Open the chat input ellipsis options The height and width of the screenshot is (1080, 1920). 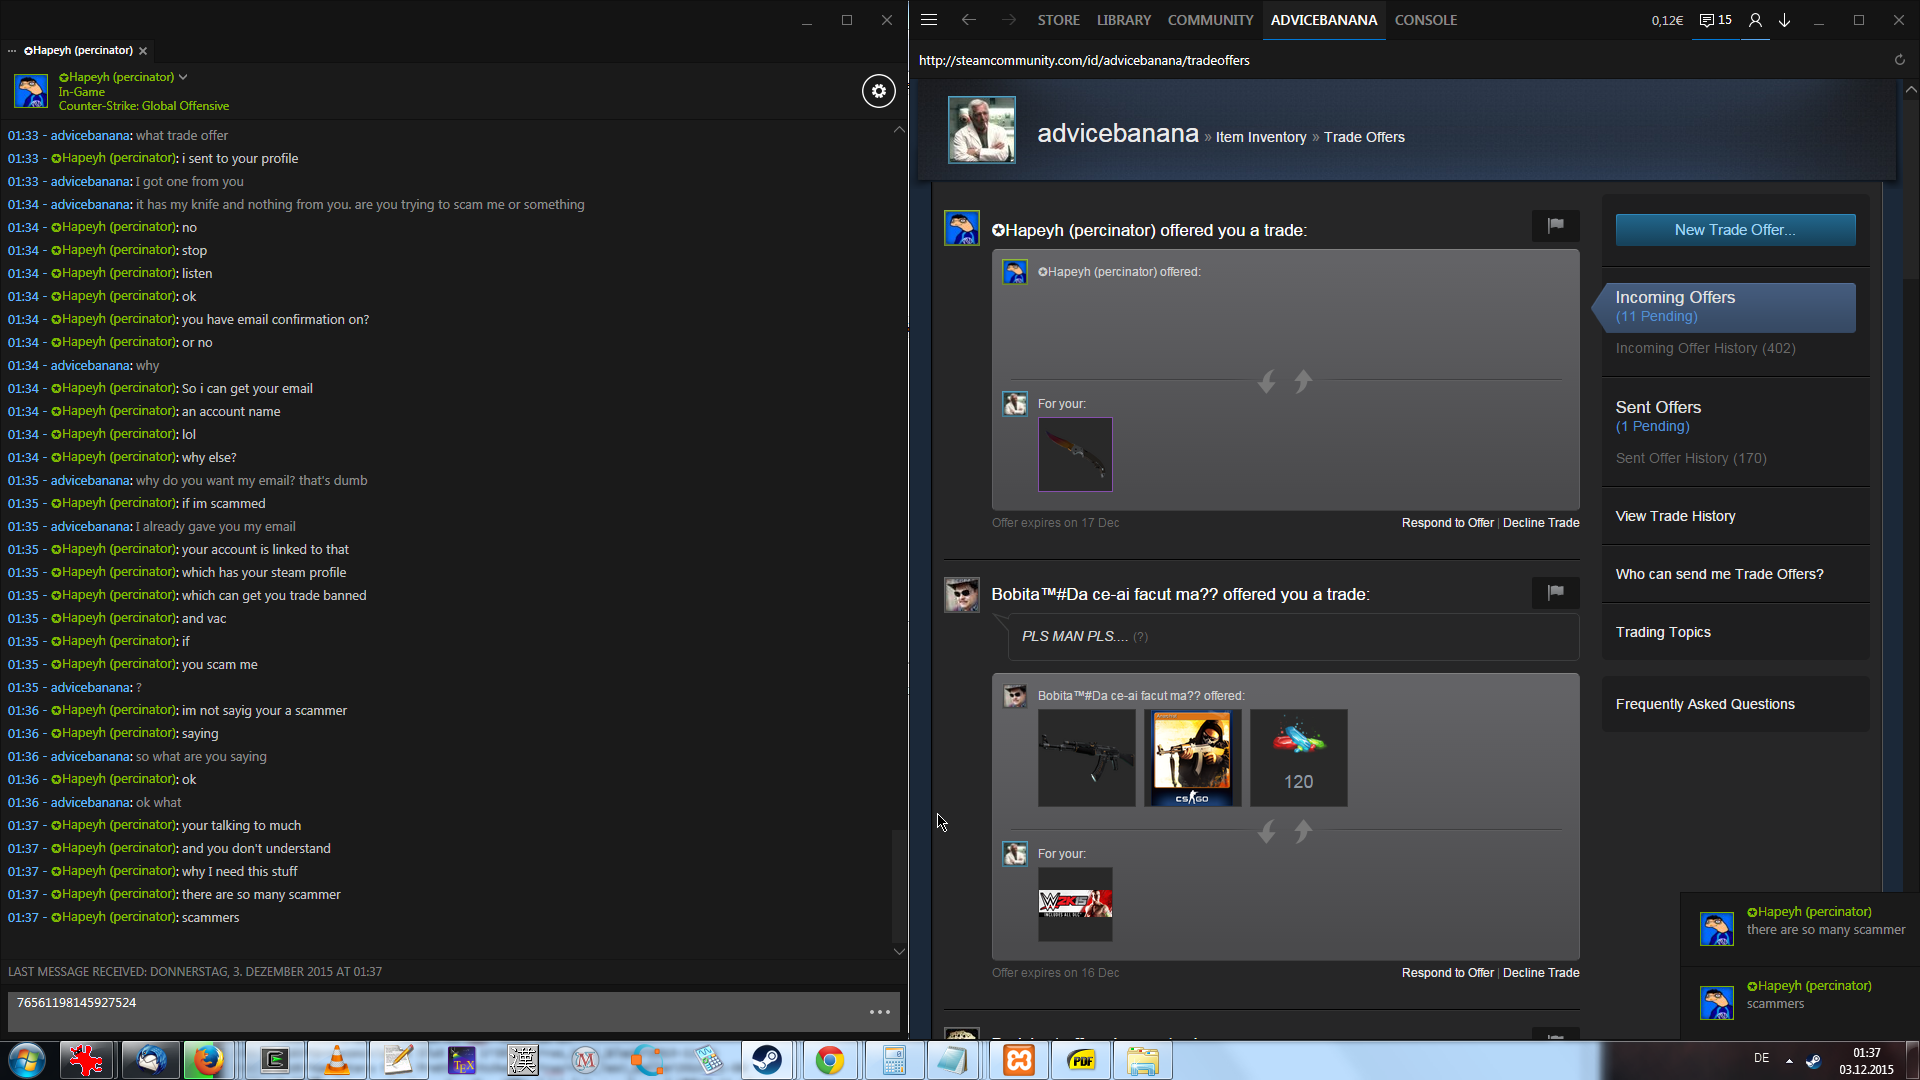click(x=879, y=1012)
